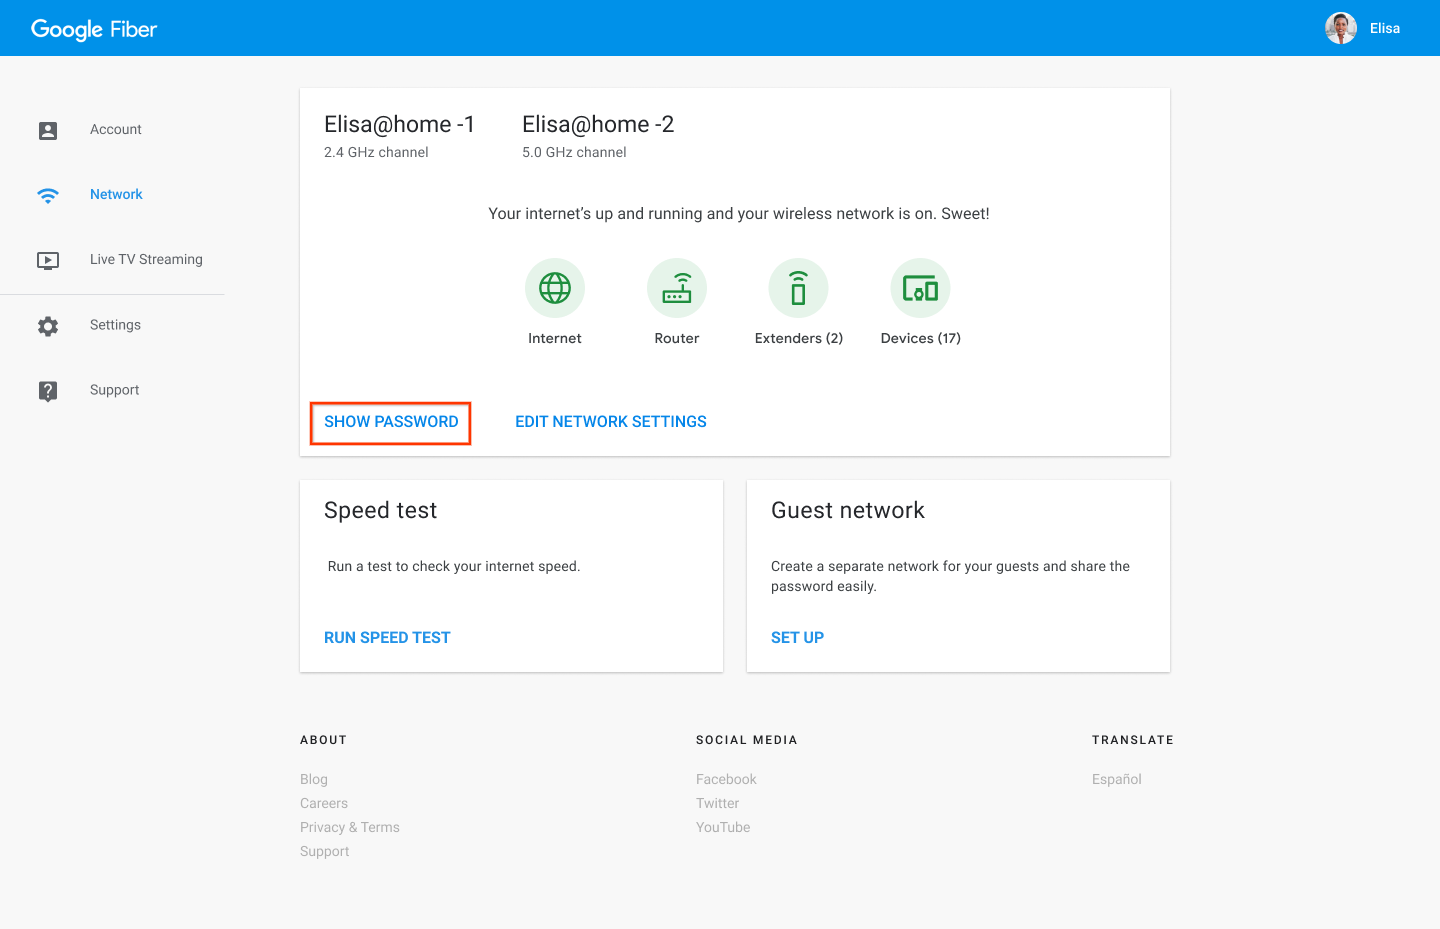Select the Elisa@home -1 network
Screen dimensions: 1440x929
[x=399, y=125]
